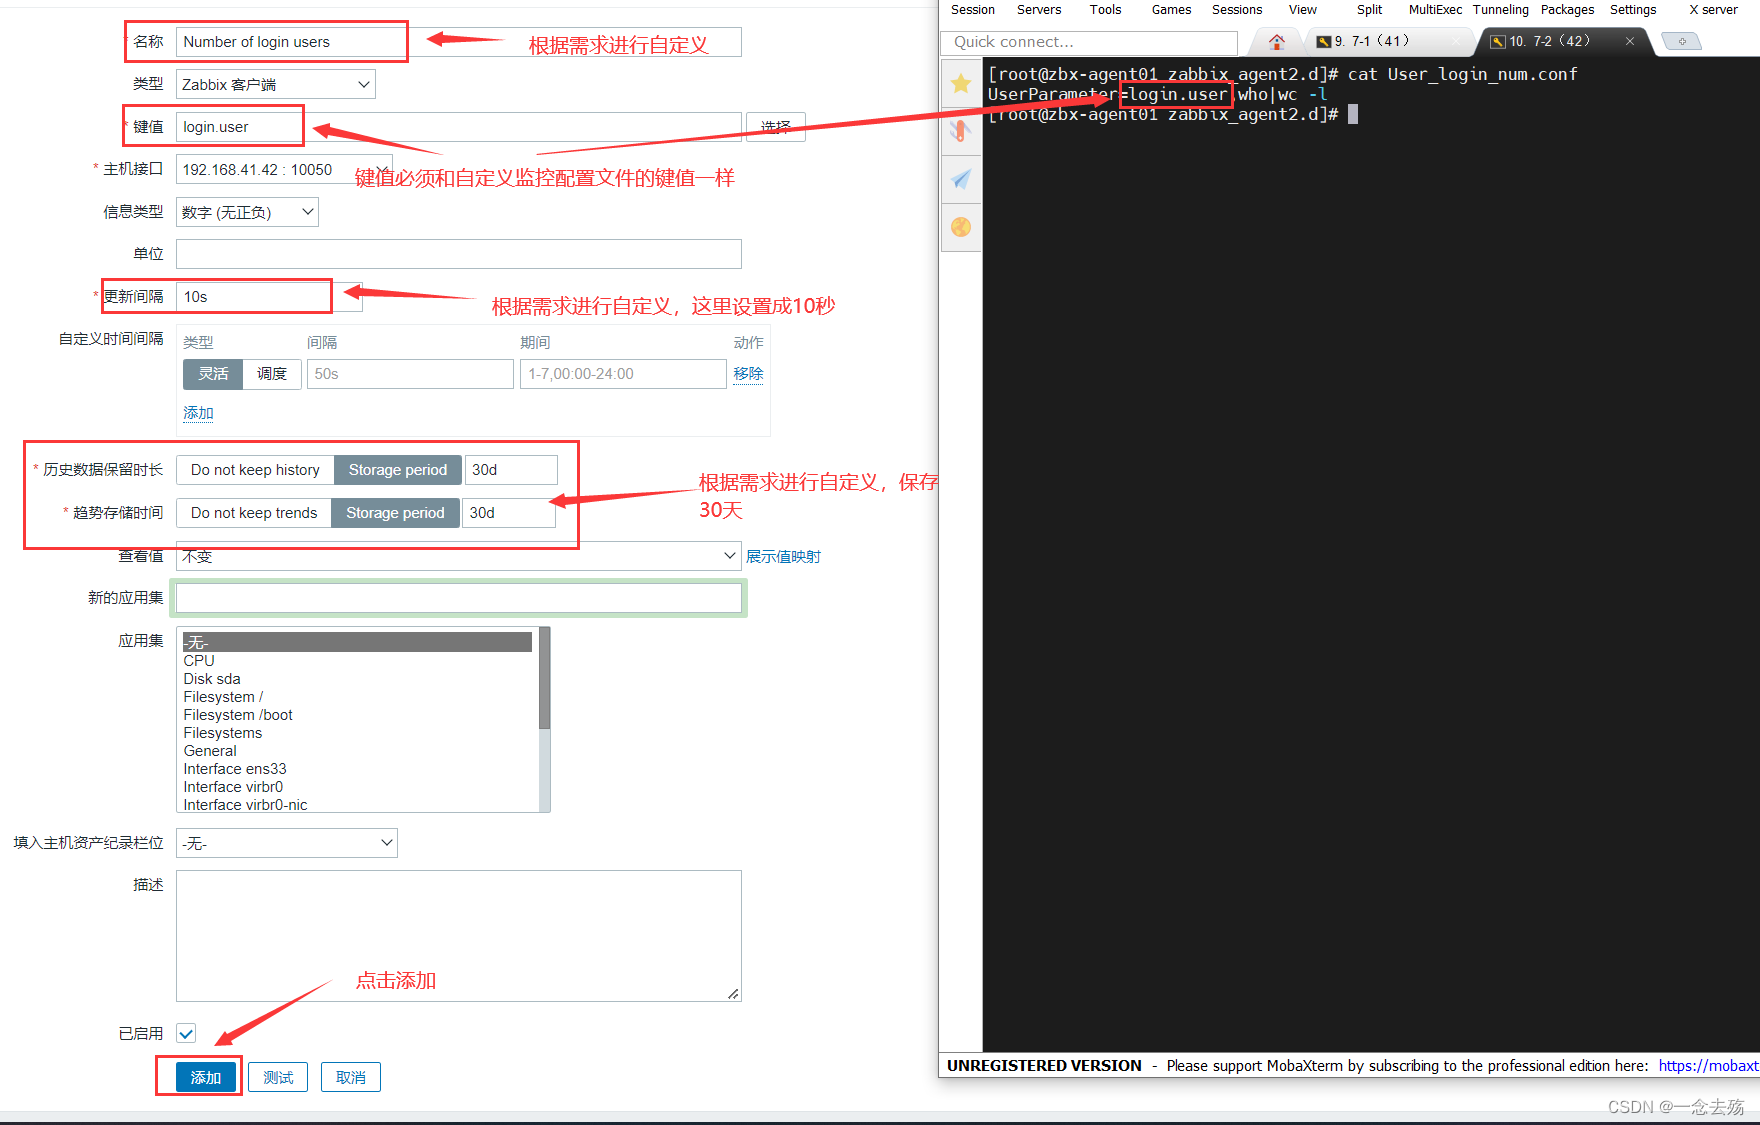Select -无- in the application list
The image size is (1760, 1125).
click(x=357, y=642)
